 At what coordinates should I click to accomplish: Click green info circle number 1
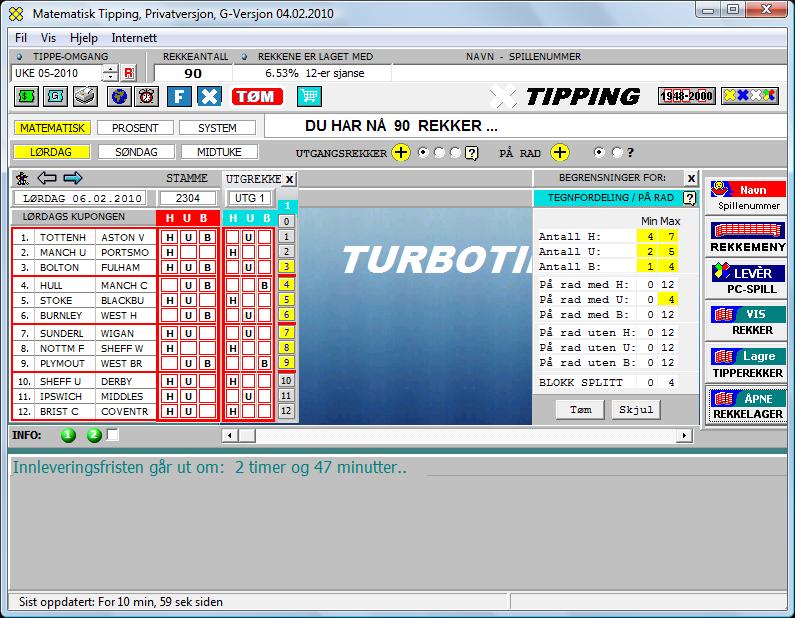(68, 435)
